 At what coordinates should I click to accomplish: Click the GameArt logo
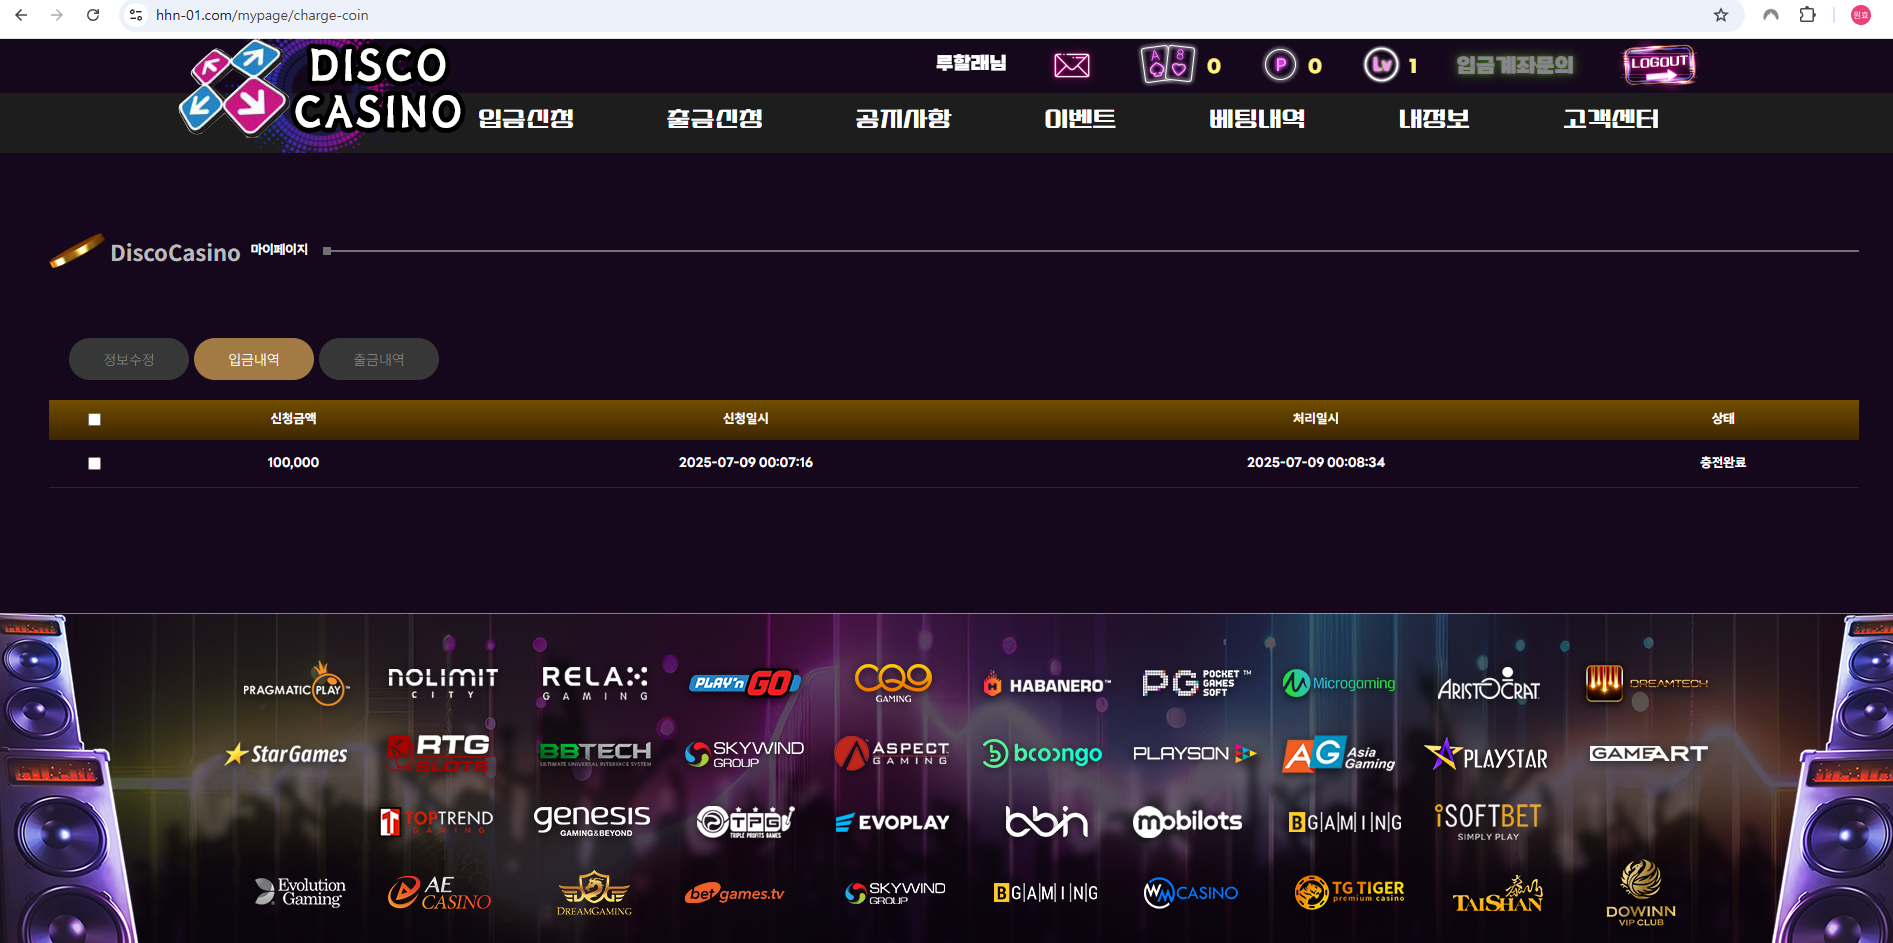click(x=1648, y=753)
